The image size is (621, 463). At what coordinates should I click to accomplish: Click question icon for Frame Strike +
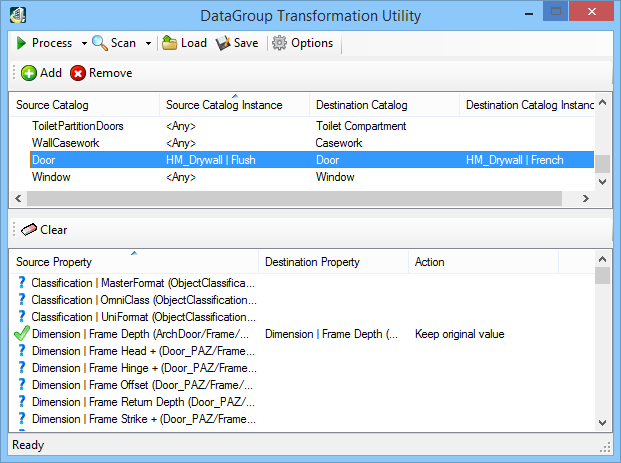point(22,419)
